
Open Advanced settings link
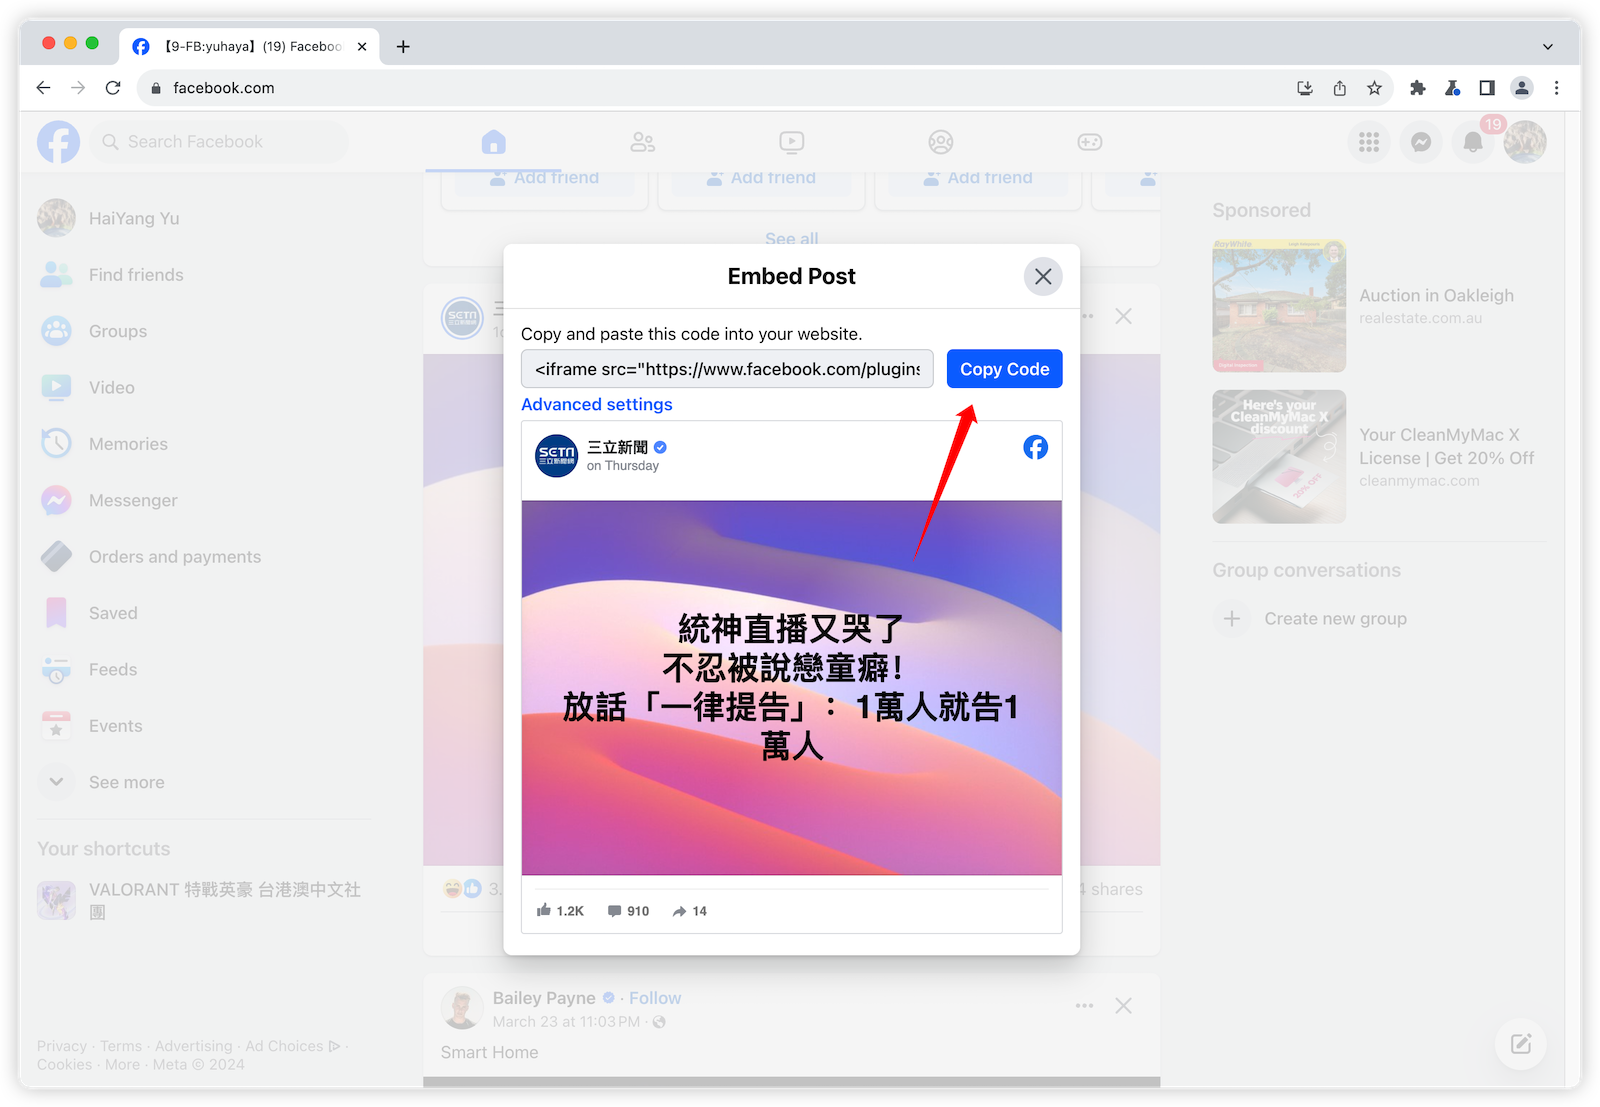point(596,404)
